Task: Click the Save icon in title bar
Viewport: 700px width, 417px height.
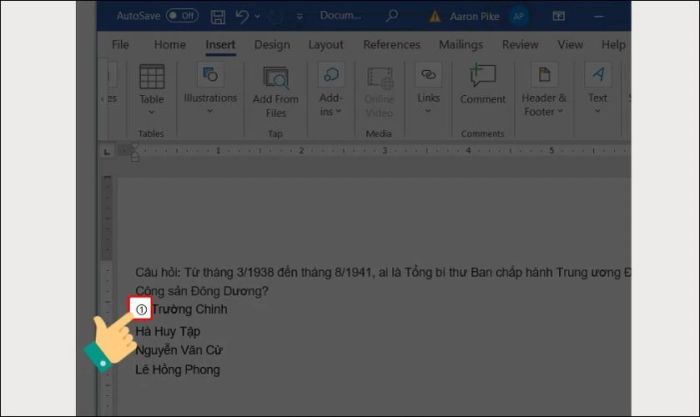Action: [218, 17]
